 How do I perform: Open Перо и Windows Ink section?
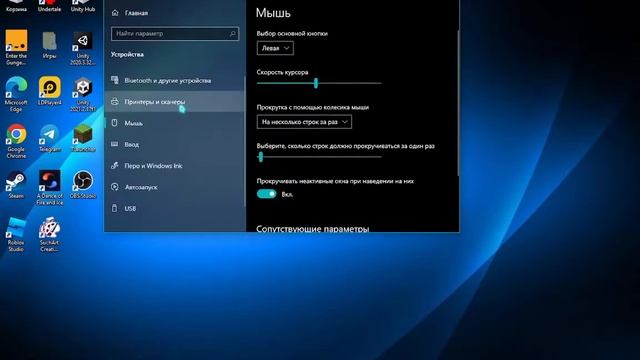coord(175,165)
